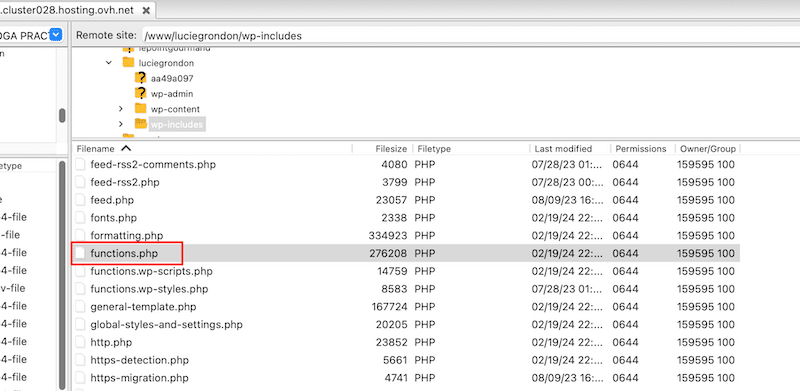Select the https-detection.php filename

click(139, 360)
